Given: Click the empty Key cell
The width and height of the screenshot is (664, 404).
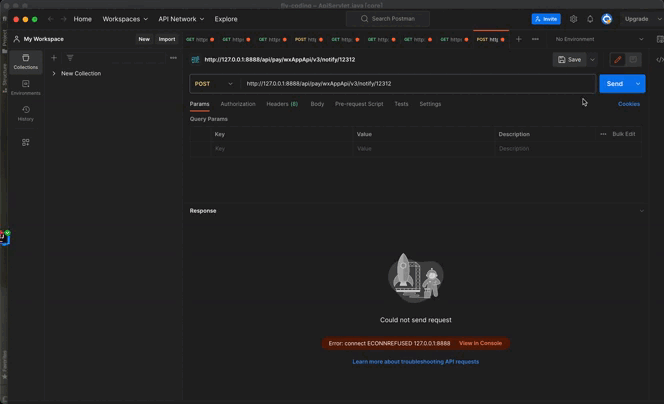Looking at the screenshot, I should point(282,149).
